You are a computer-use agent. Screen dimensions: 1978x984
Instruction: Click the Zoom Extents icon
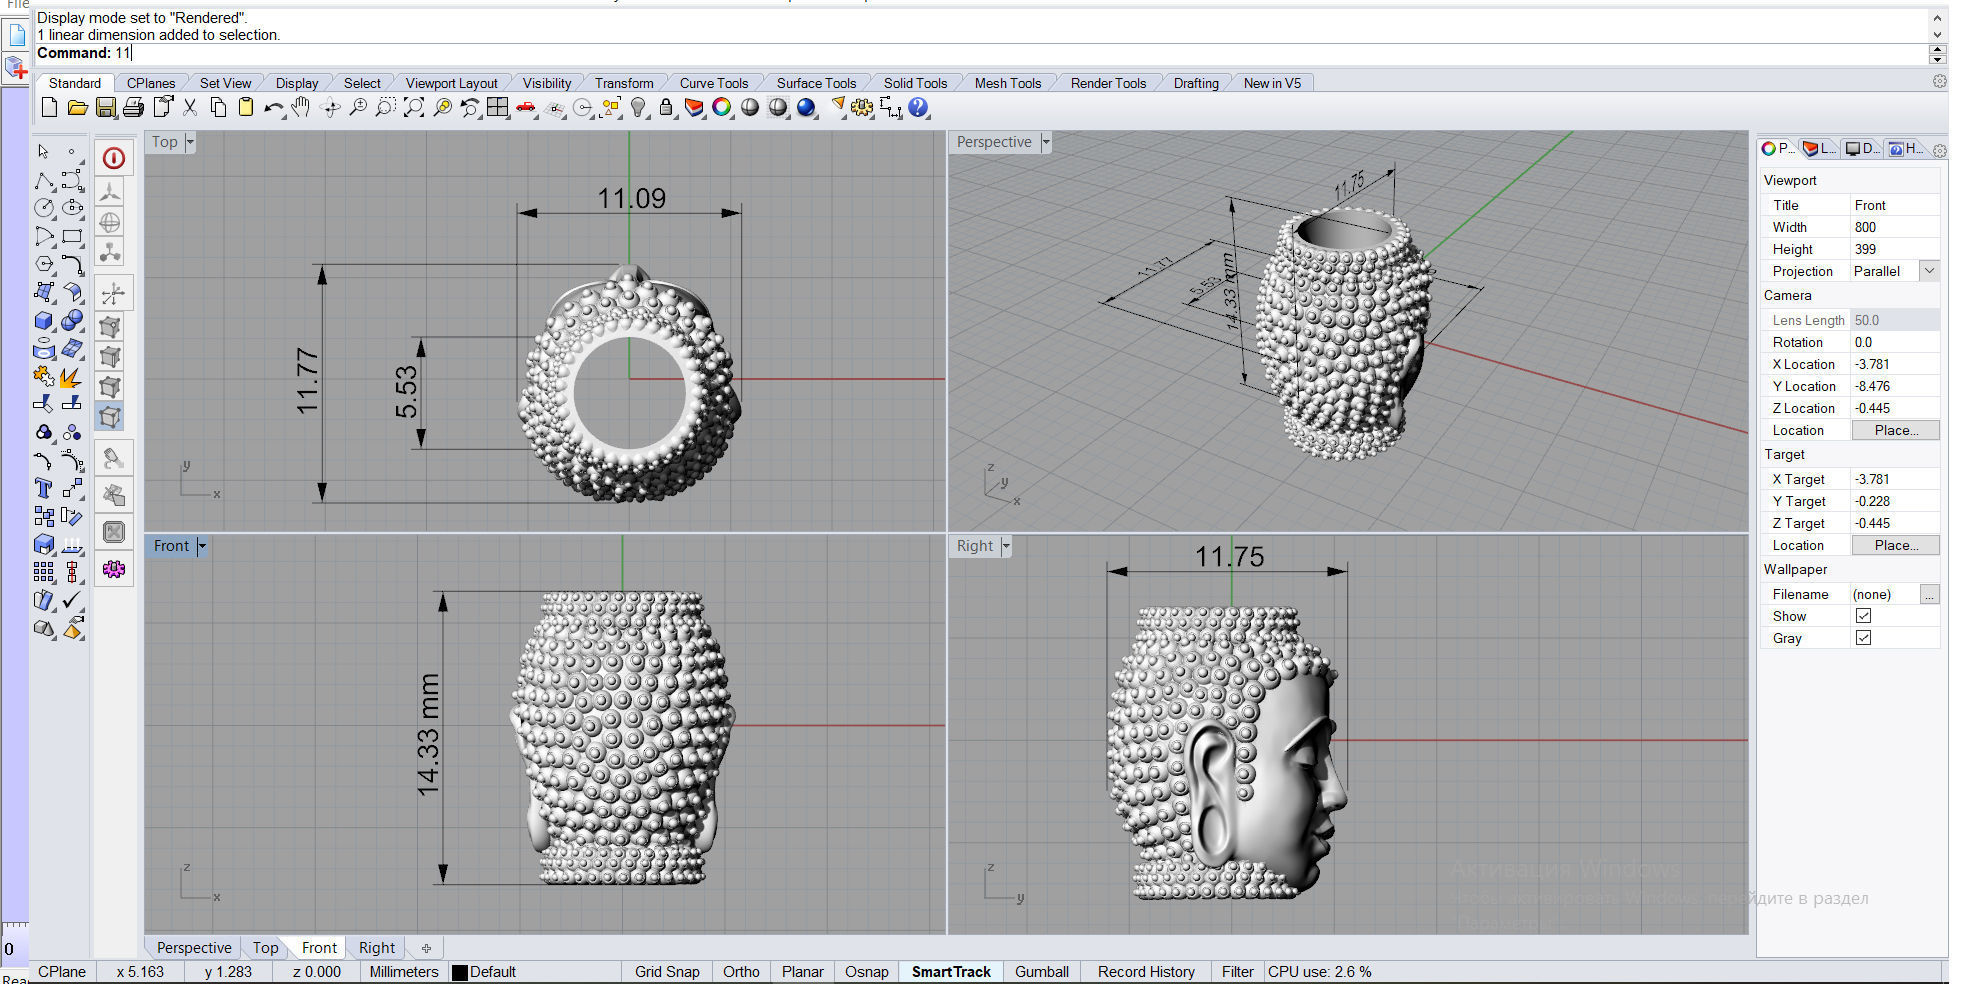[x=414, y=107]
